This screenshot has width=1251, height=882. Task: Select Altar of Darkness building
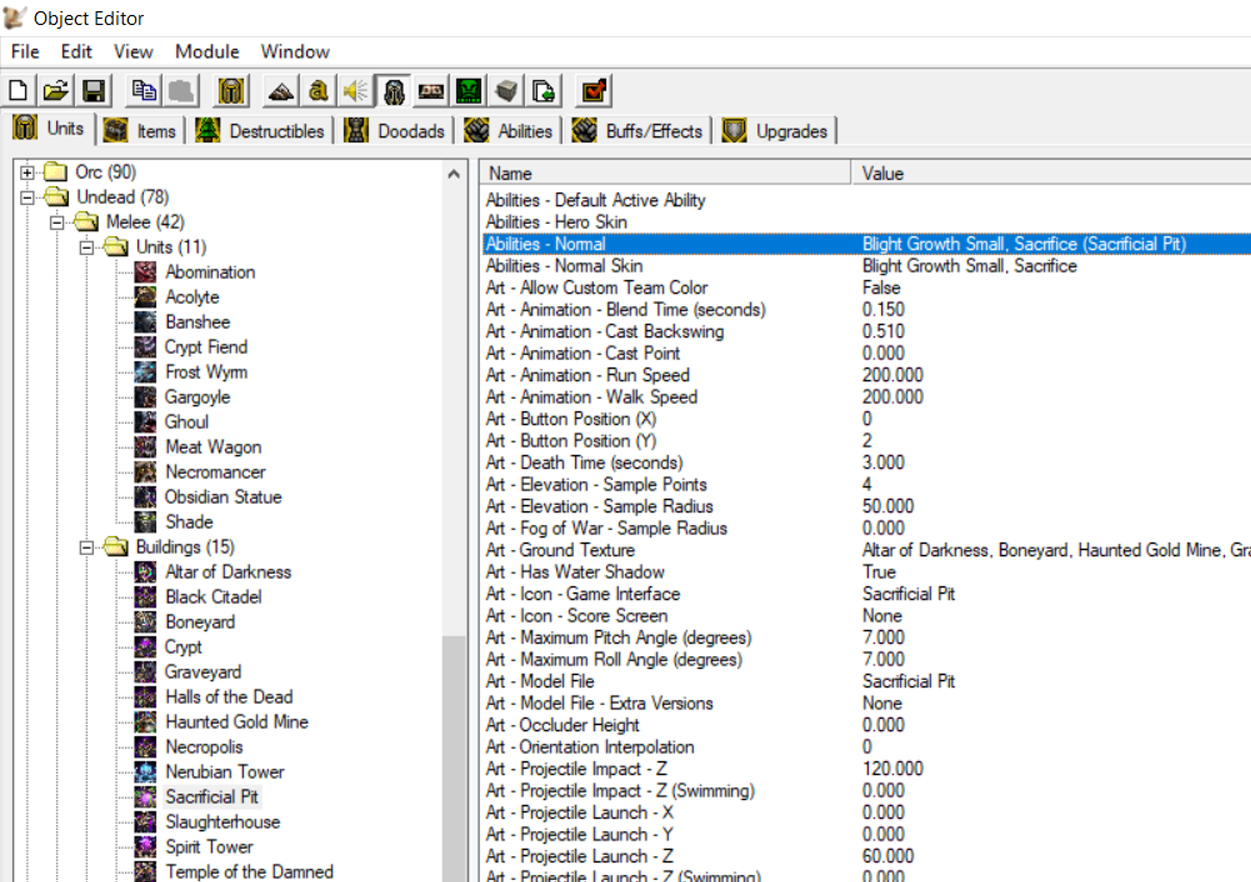pos(228,572)
